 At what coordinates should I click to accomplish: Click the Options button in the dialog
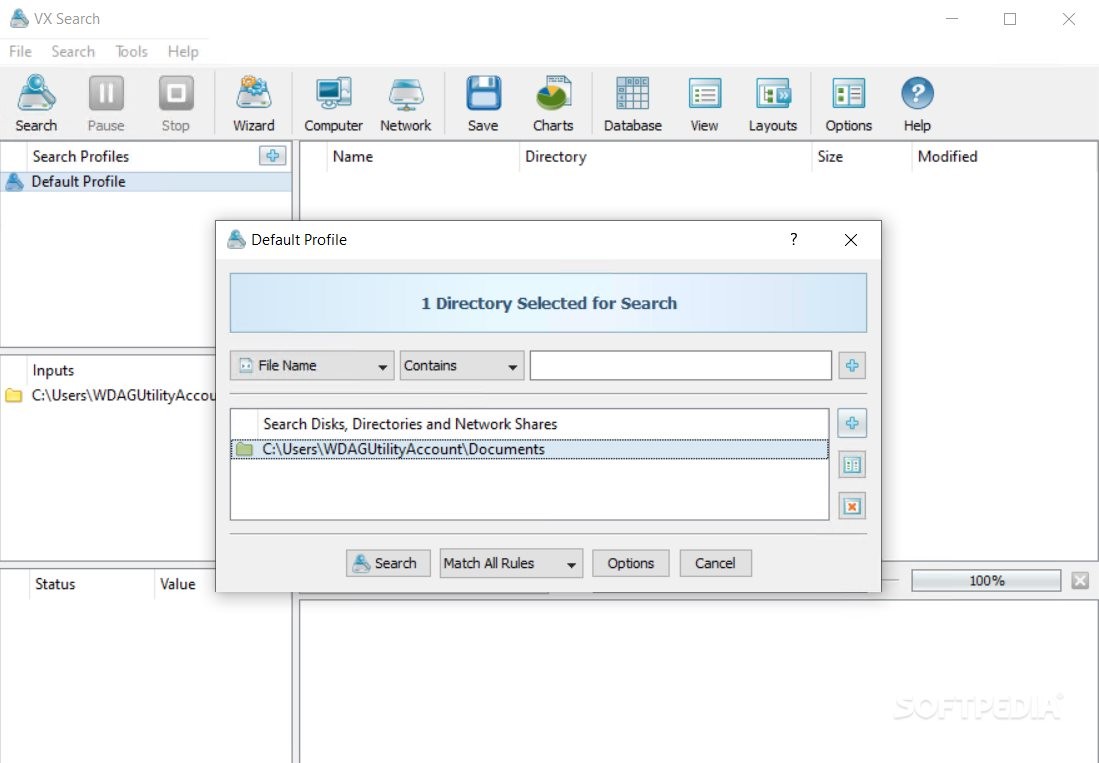pyautogui.click(x=631, y=563)
